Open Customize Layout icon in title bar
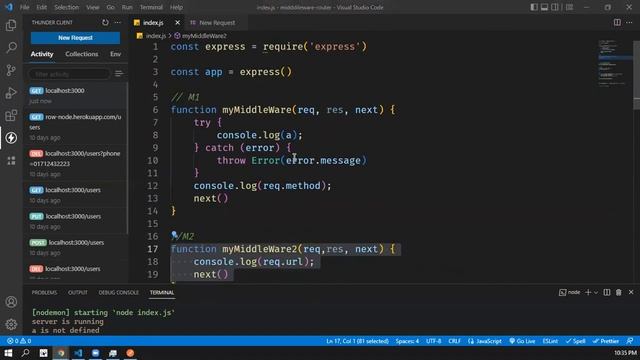 [x=569, y=7]
